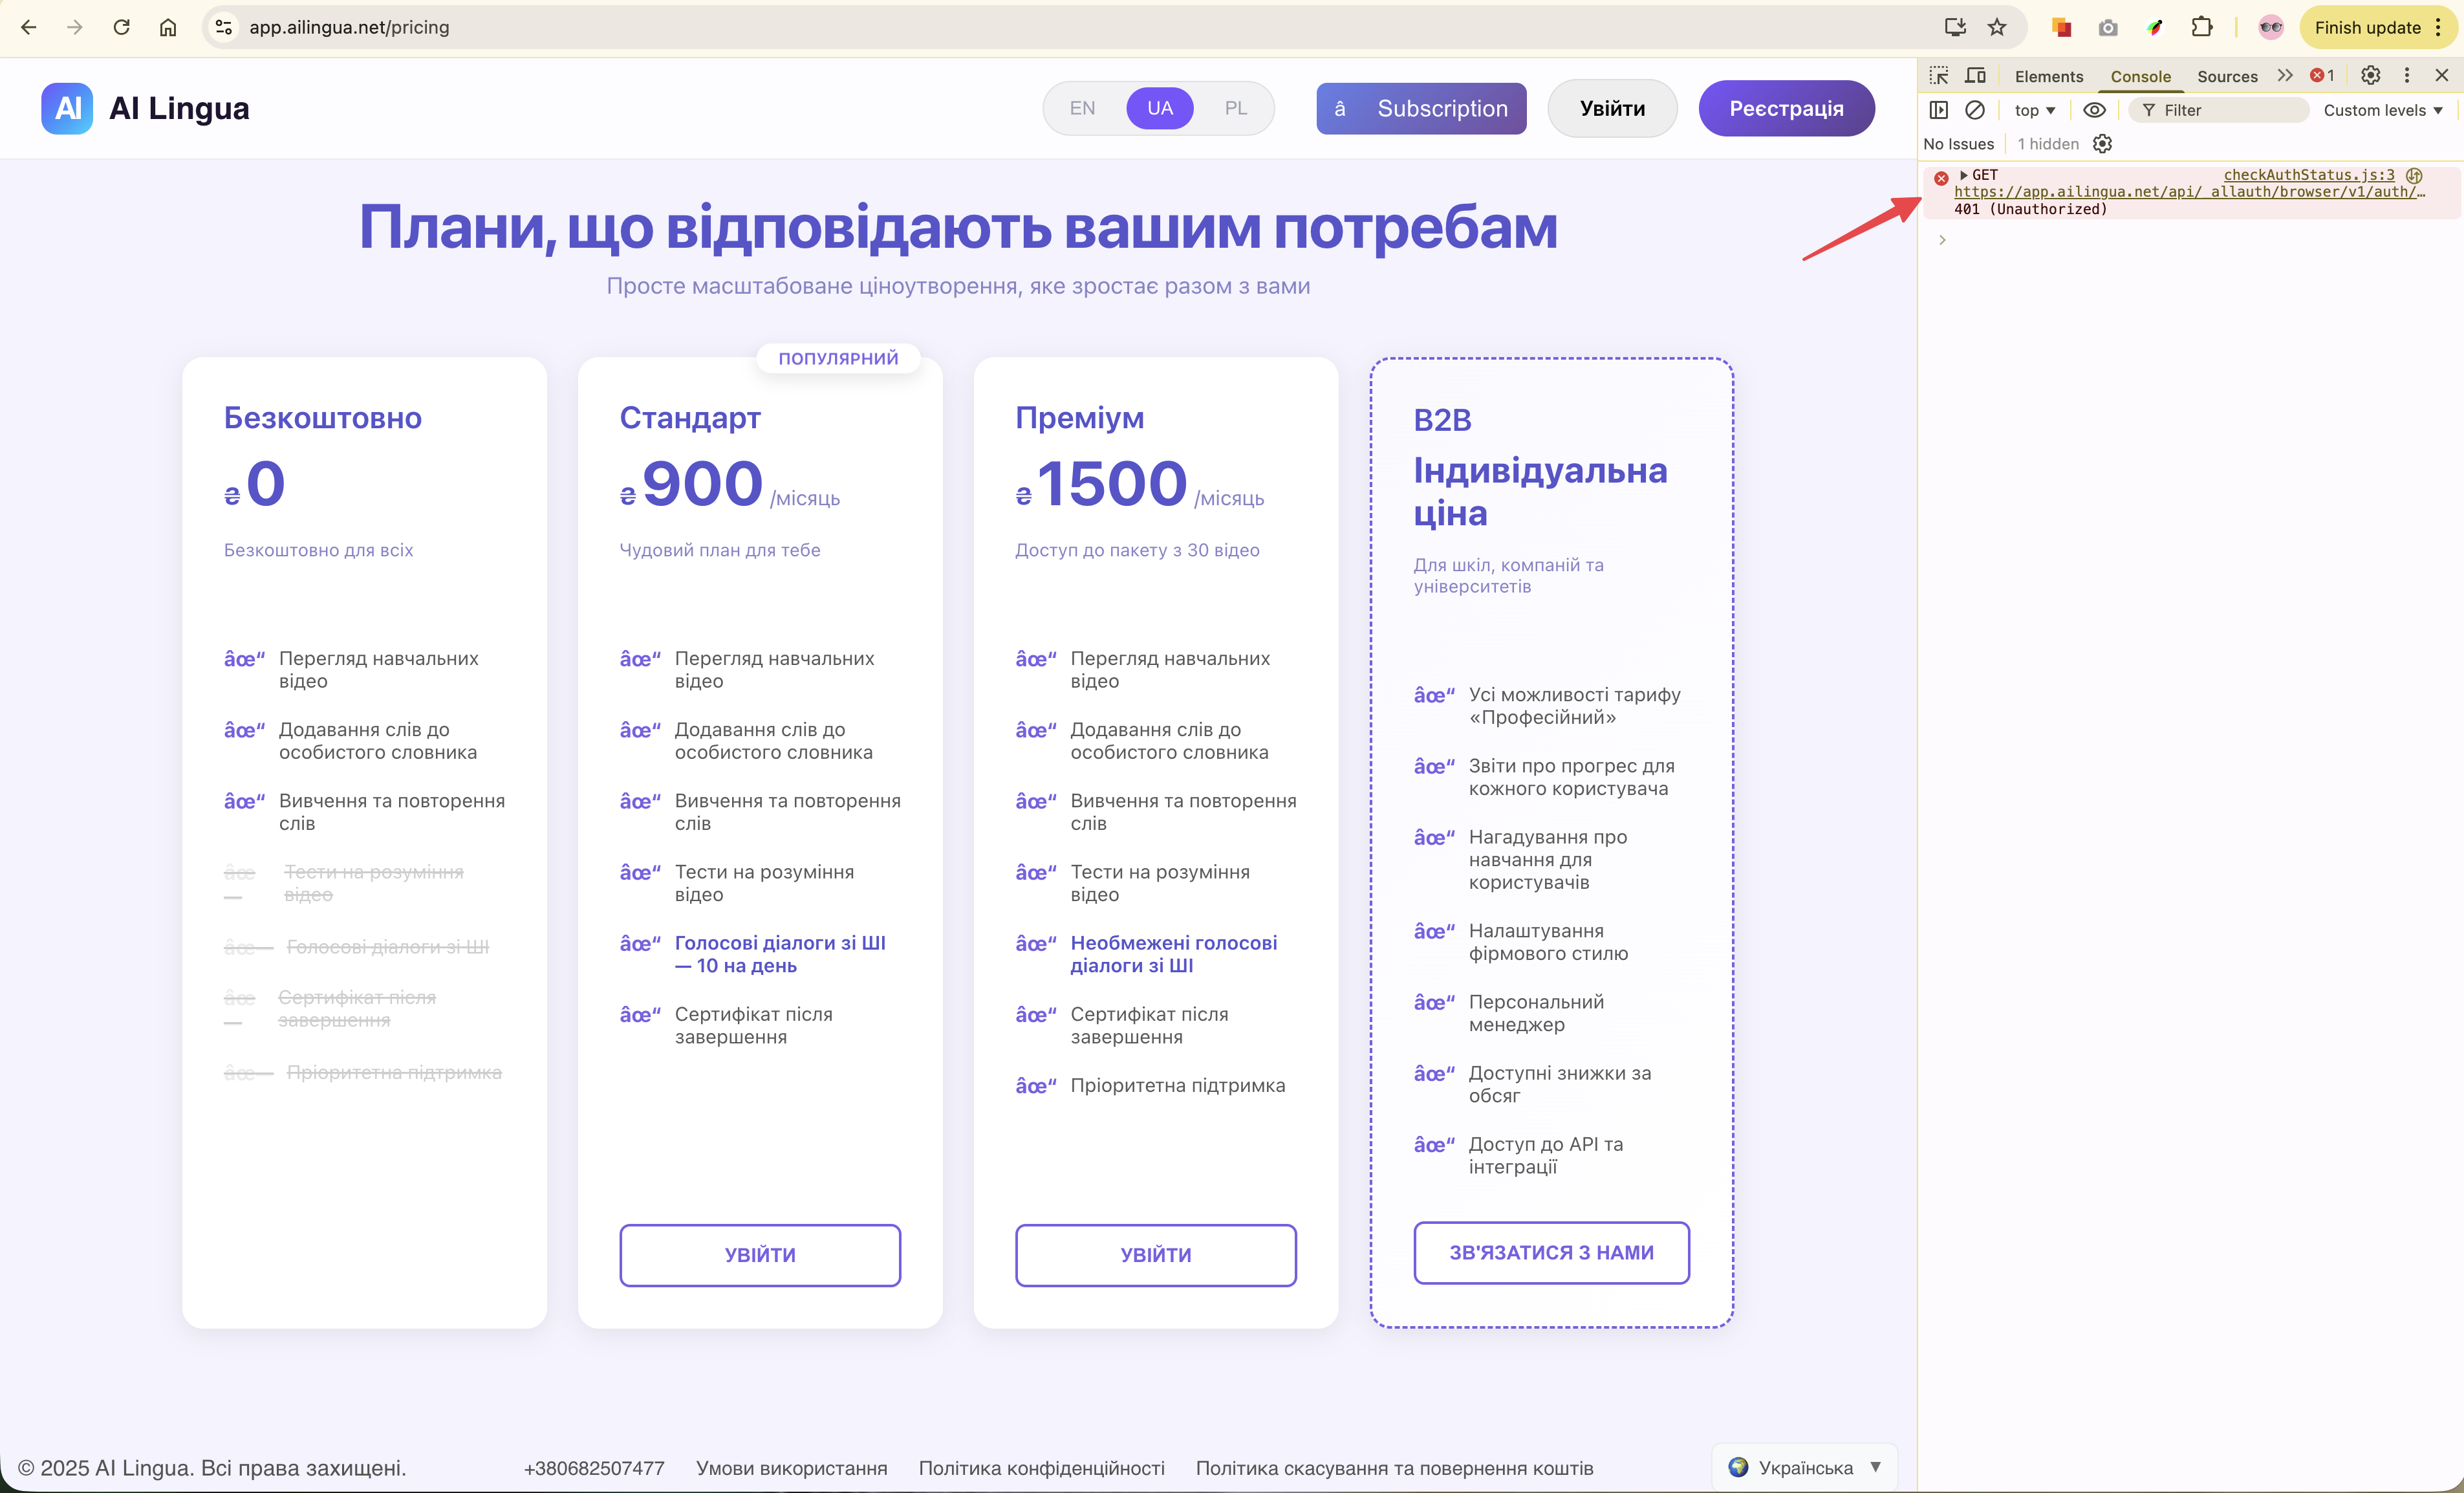Switch language toggle to PL
2464x1493 pixels.
point(1236,108)
